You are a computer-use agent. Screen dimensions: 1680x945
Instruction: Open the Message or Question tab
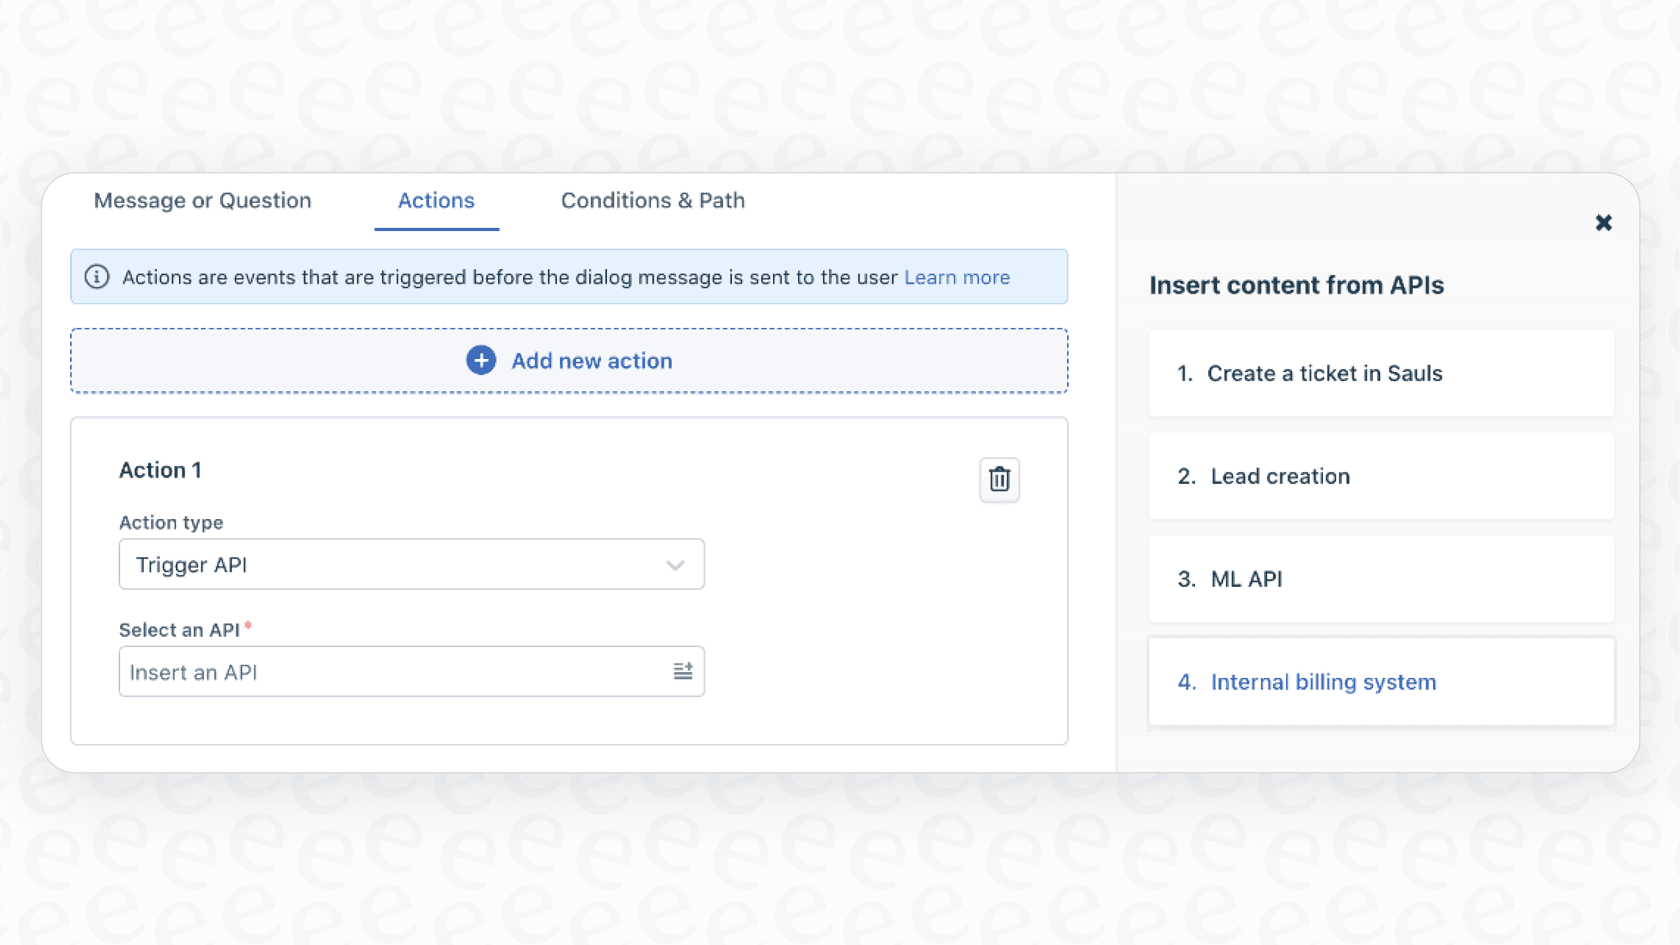tap(202, 200)
